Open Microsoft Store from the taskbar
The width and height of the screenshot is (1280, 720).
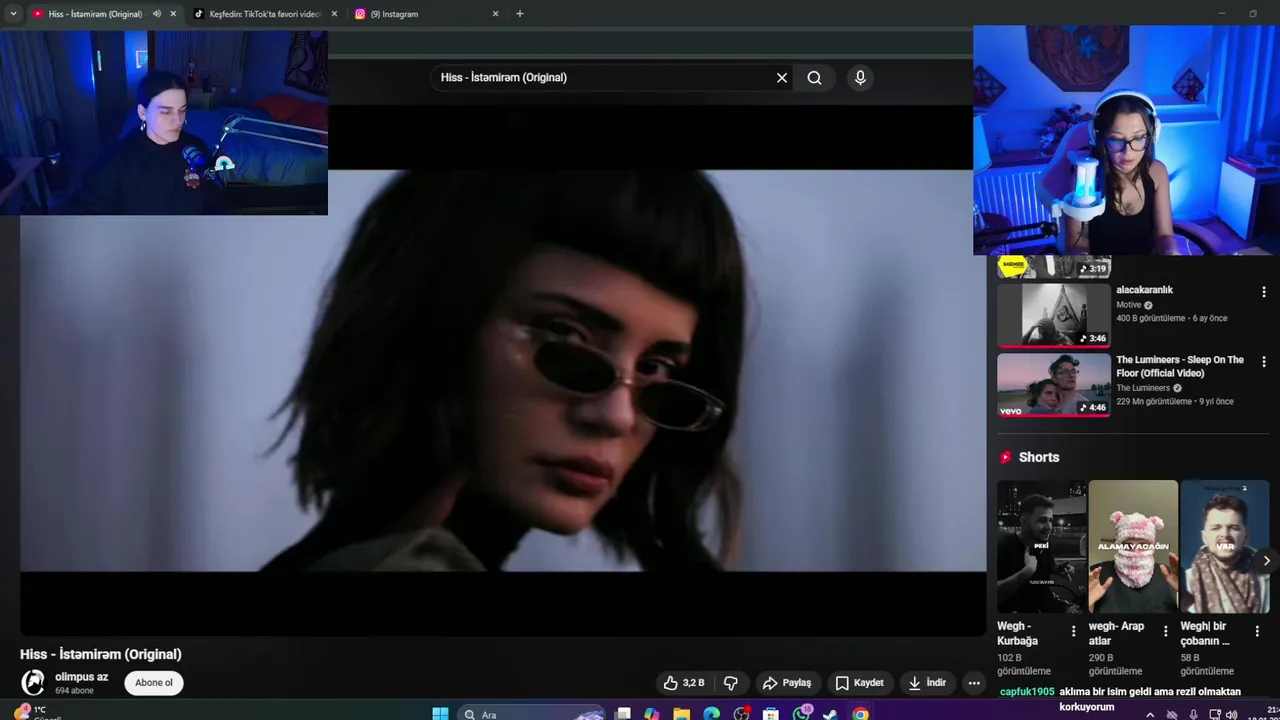point(770,714)
